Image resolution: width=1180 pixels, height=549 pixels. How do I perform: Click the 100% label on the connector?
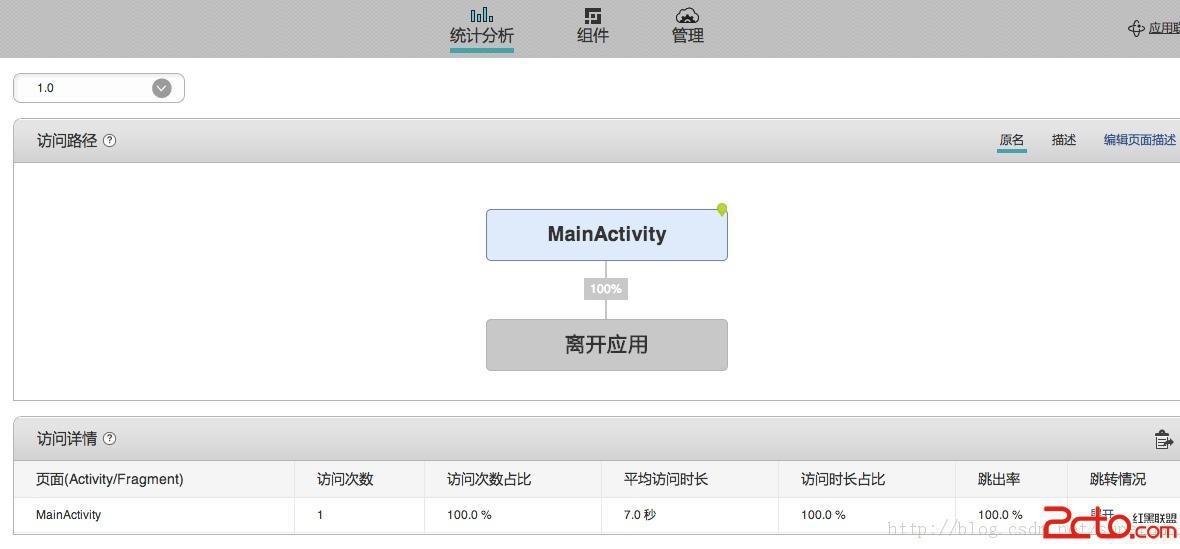coord(606,289)
